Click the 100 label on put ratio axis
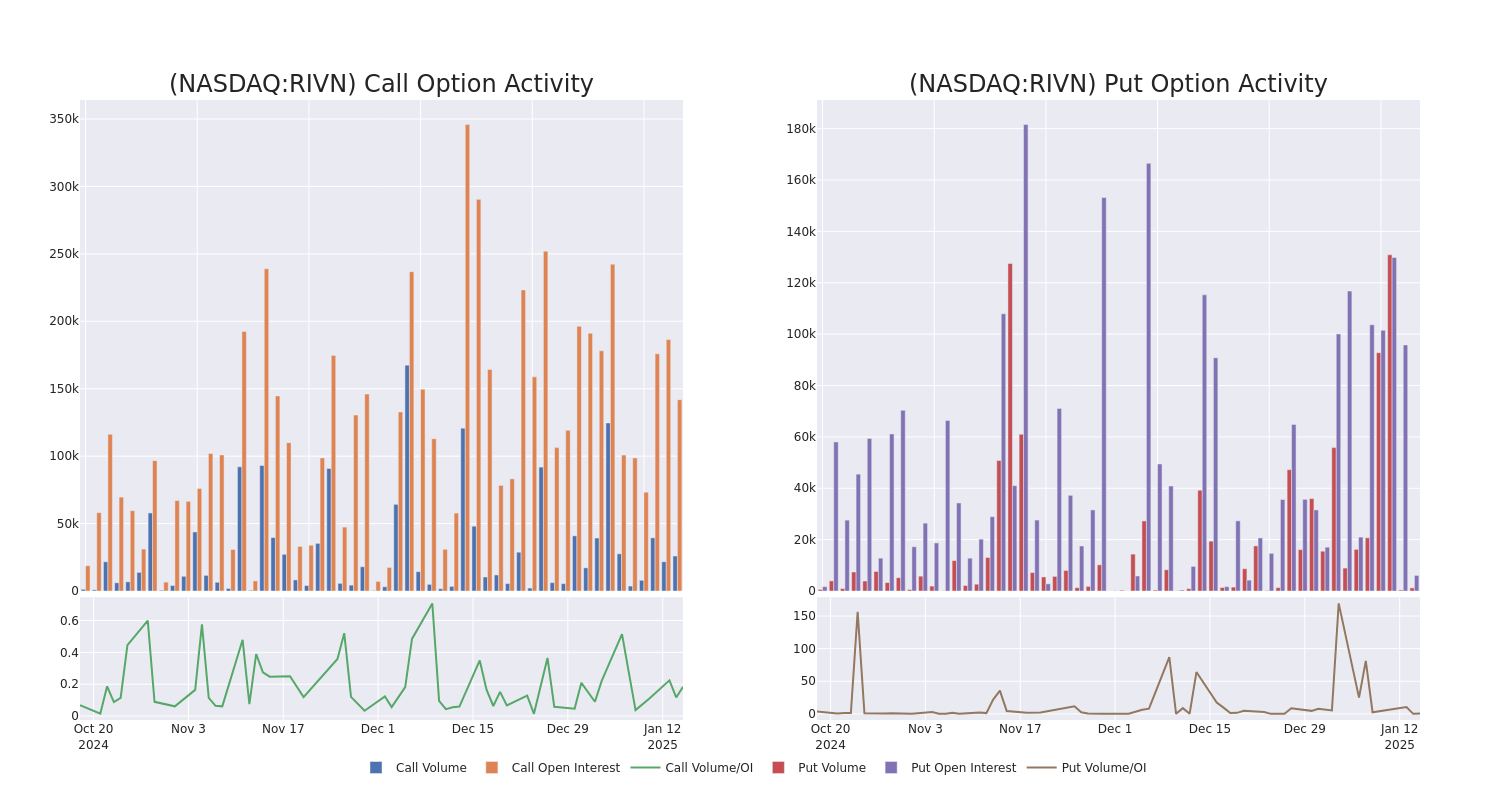 [805, 649]
